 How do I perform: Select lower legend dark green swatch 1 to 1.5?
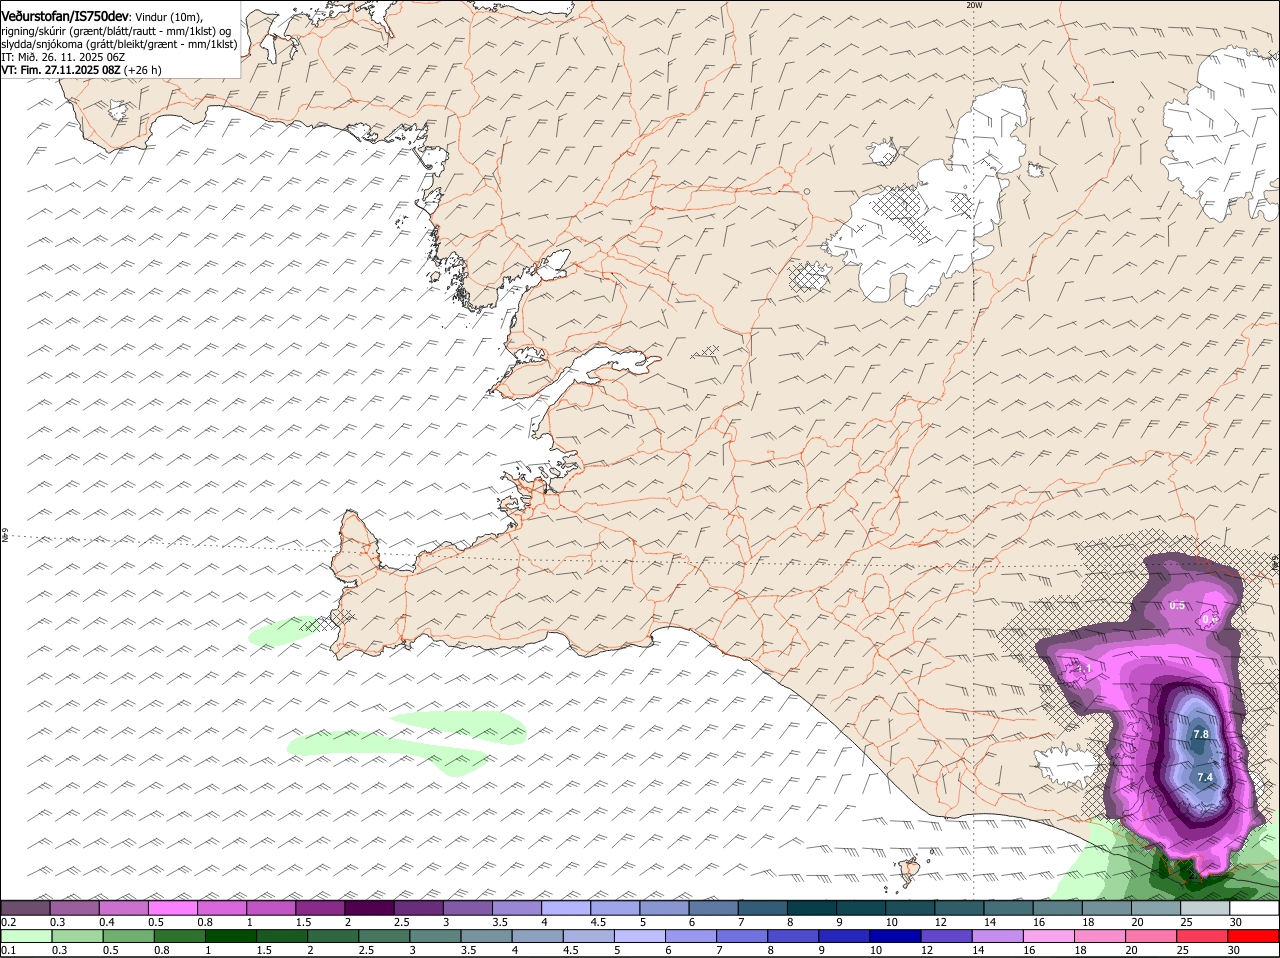tap(232, 936)
